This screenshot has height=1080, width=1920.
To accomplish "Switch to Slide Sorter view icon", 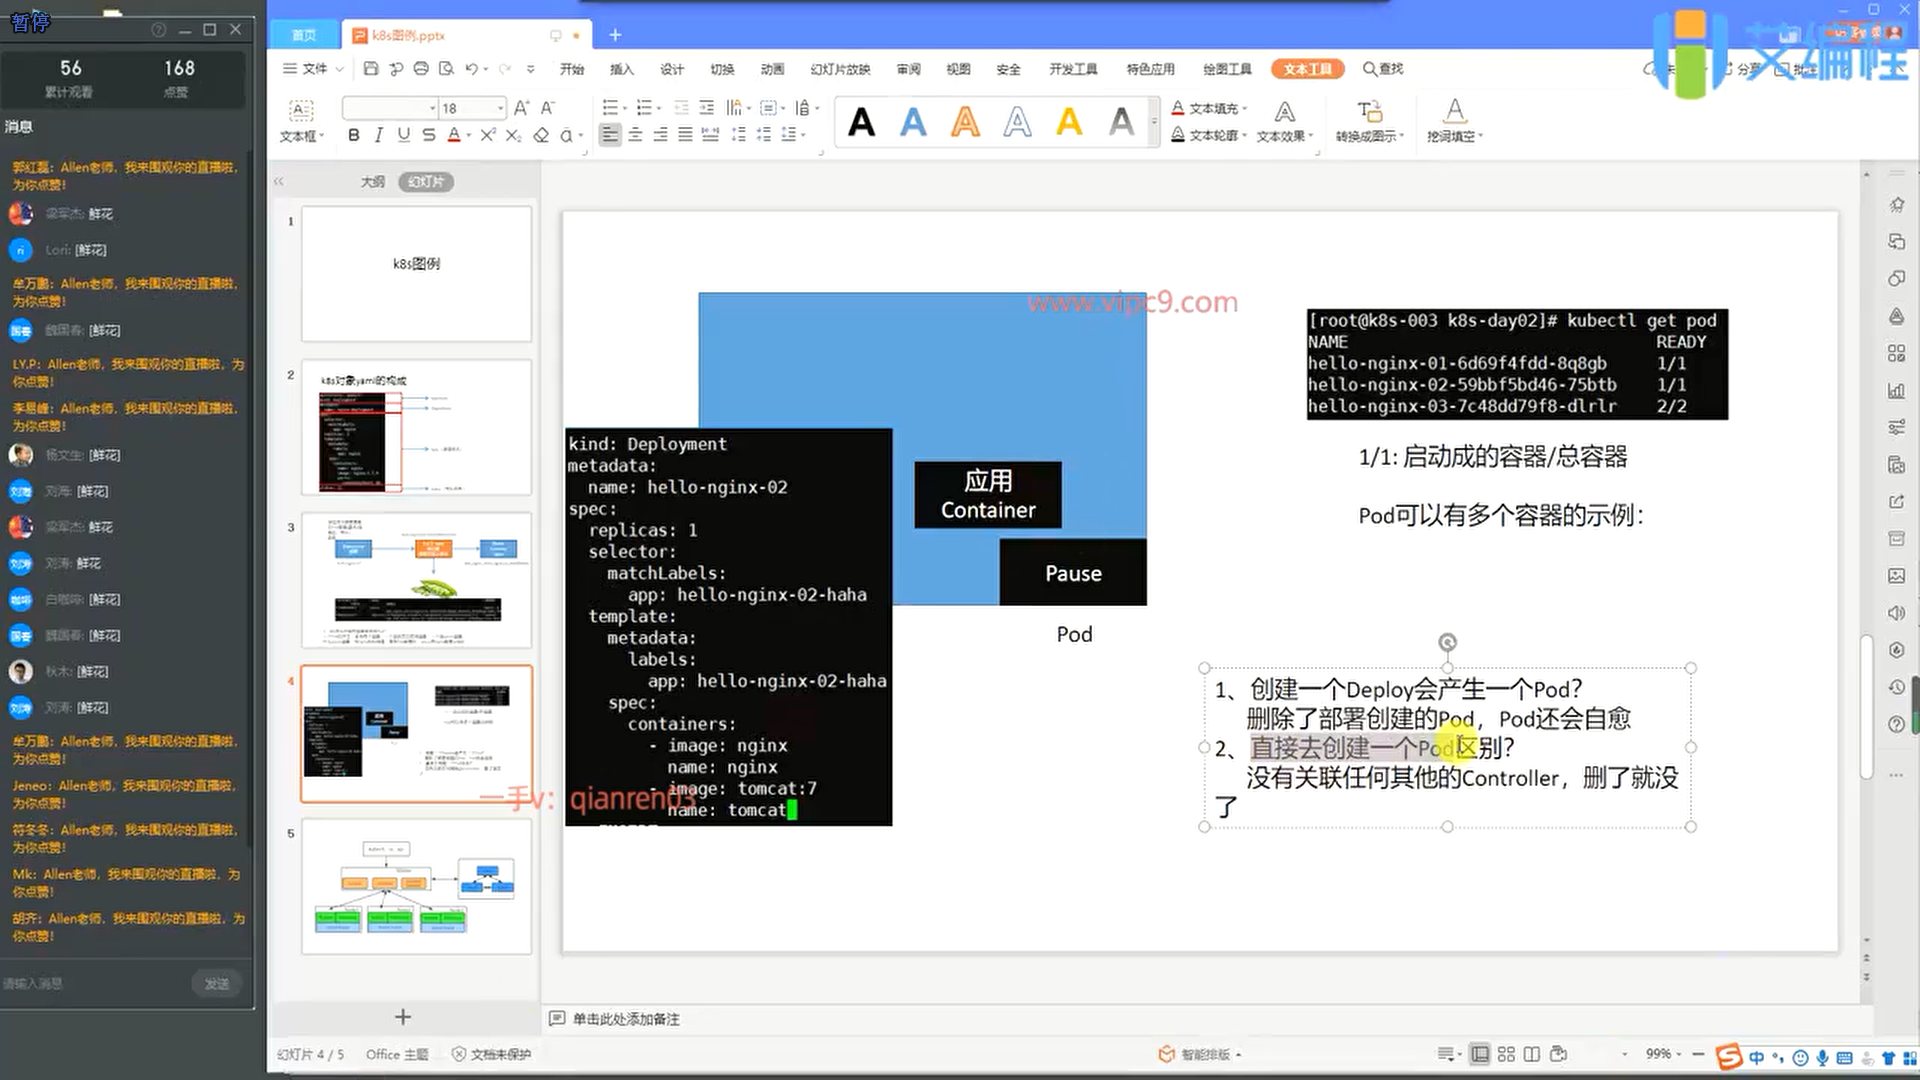I will pos(1506,1054).
